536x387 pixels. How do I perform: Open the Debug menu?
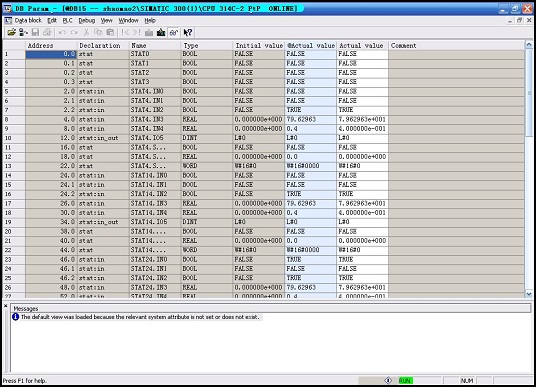tap(86, 21)
